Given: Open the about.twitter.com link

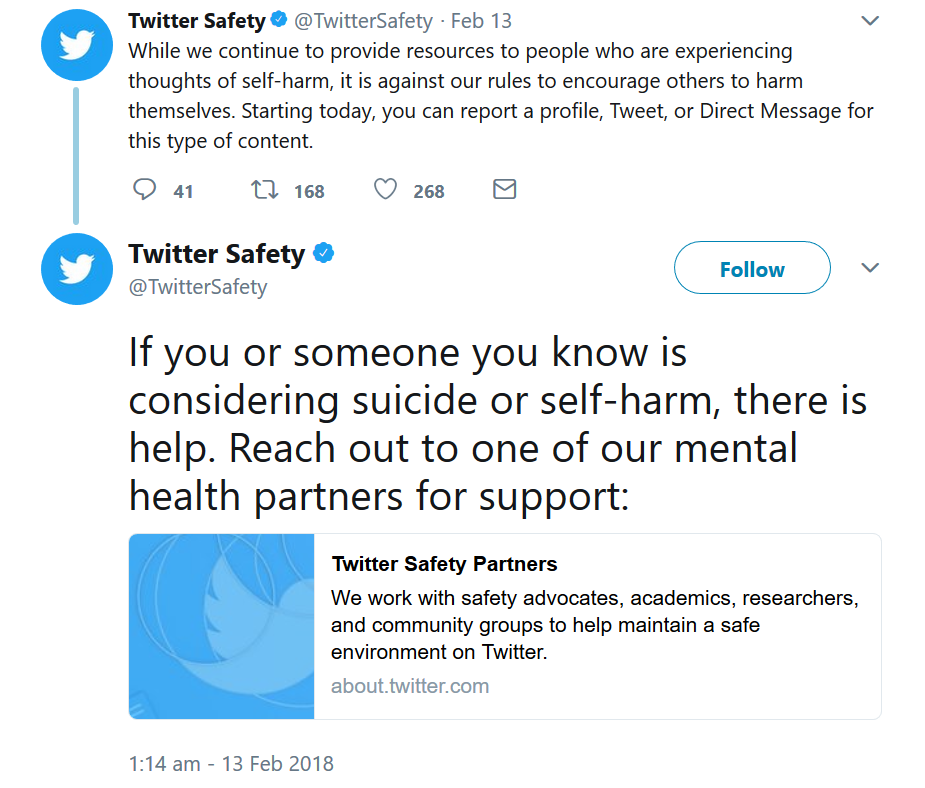Looking at the screenshot, I should [409, 686].
